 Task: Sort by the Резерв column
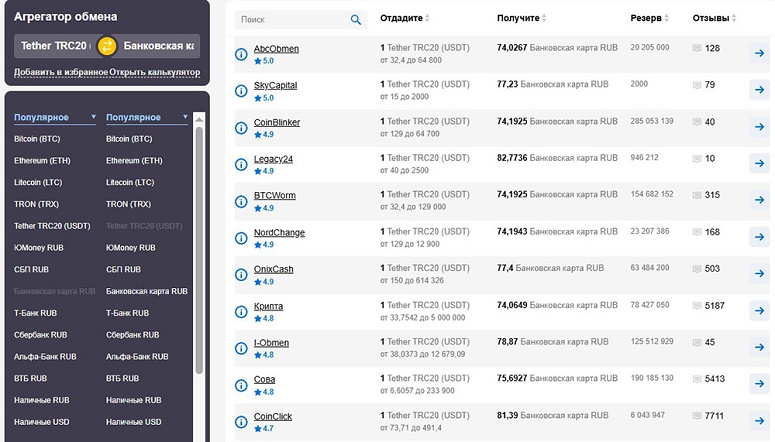(x=649, y=18)
